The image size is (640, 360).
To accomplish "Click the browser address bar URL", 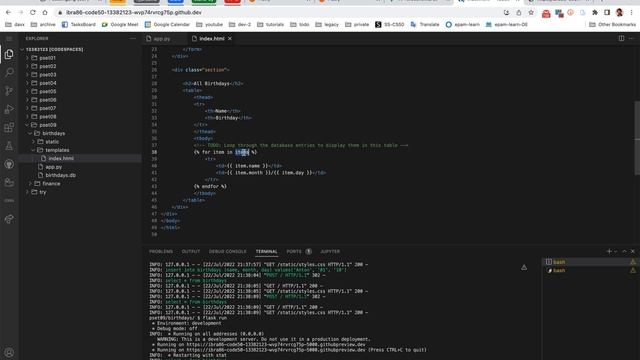I will 133,13.
